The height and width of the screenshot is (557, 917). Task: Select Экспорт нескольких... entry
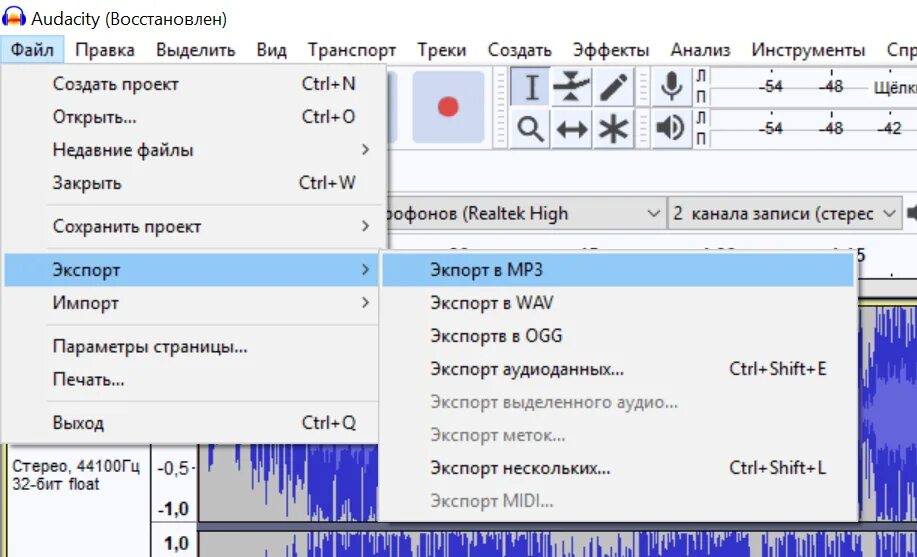pyautogui.click(x=618, y=468)
